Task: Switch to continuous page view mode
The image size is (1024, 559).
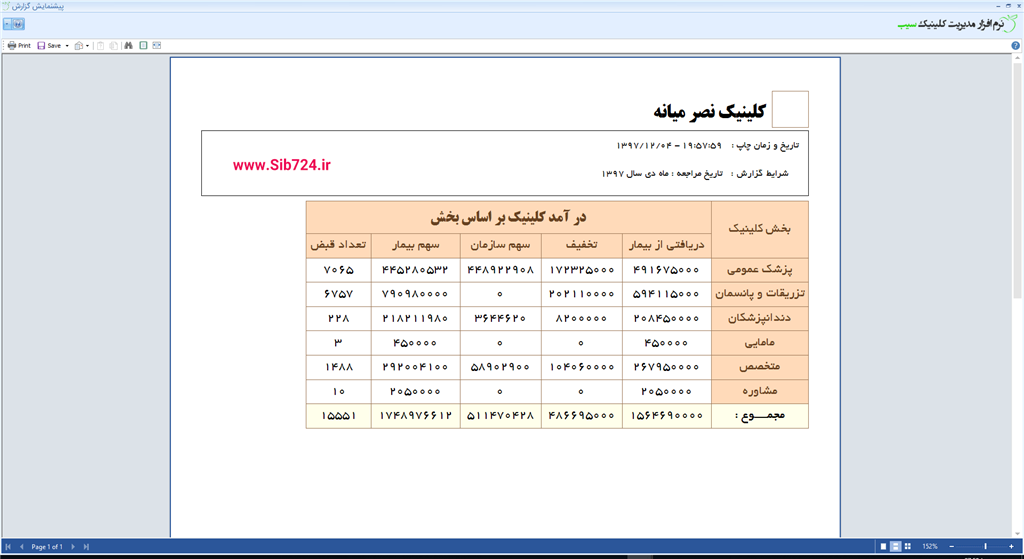Action: coord(896,547)
